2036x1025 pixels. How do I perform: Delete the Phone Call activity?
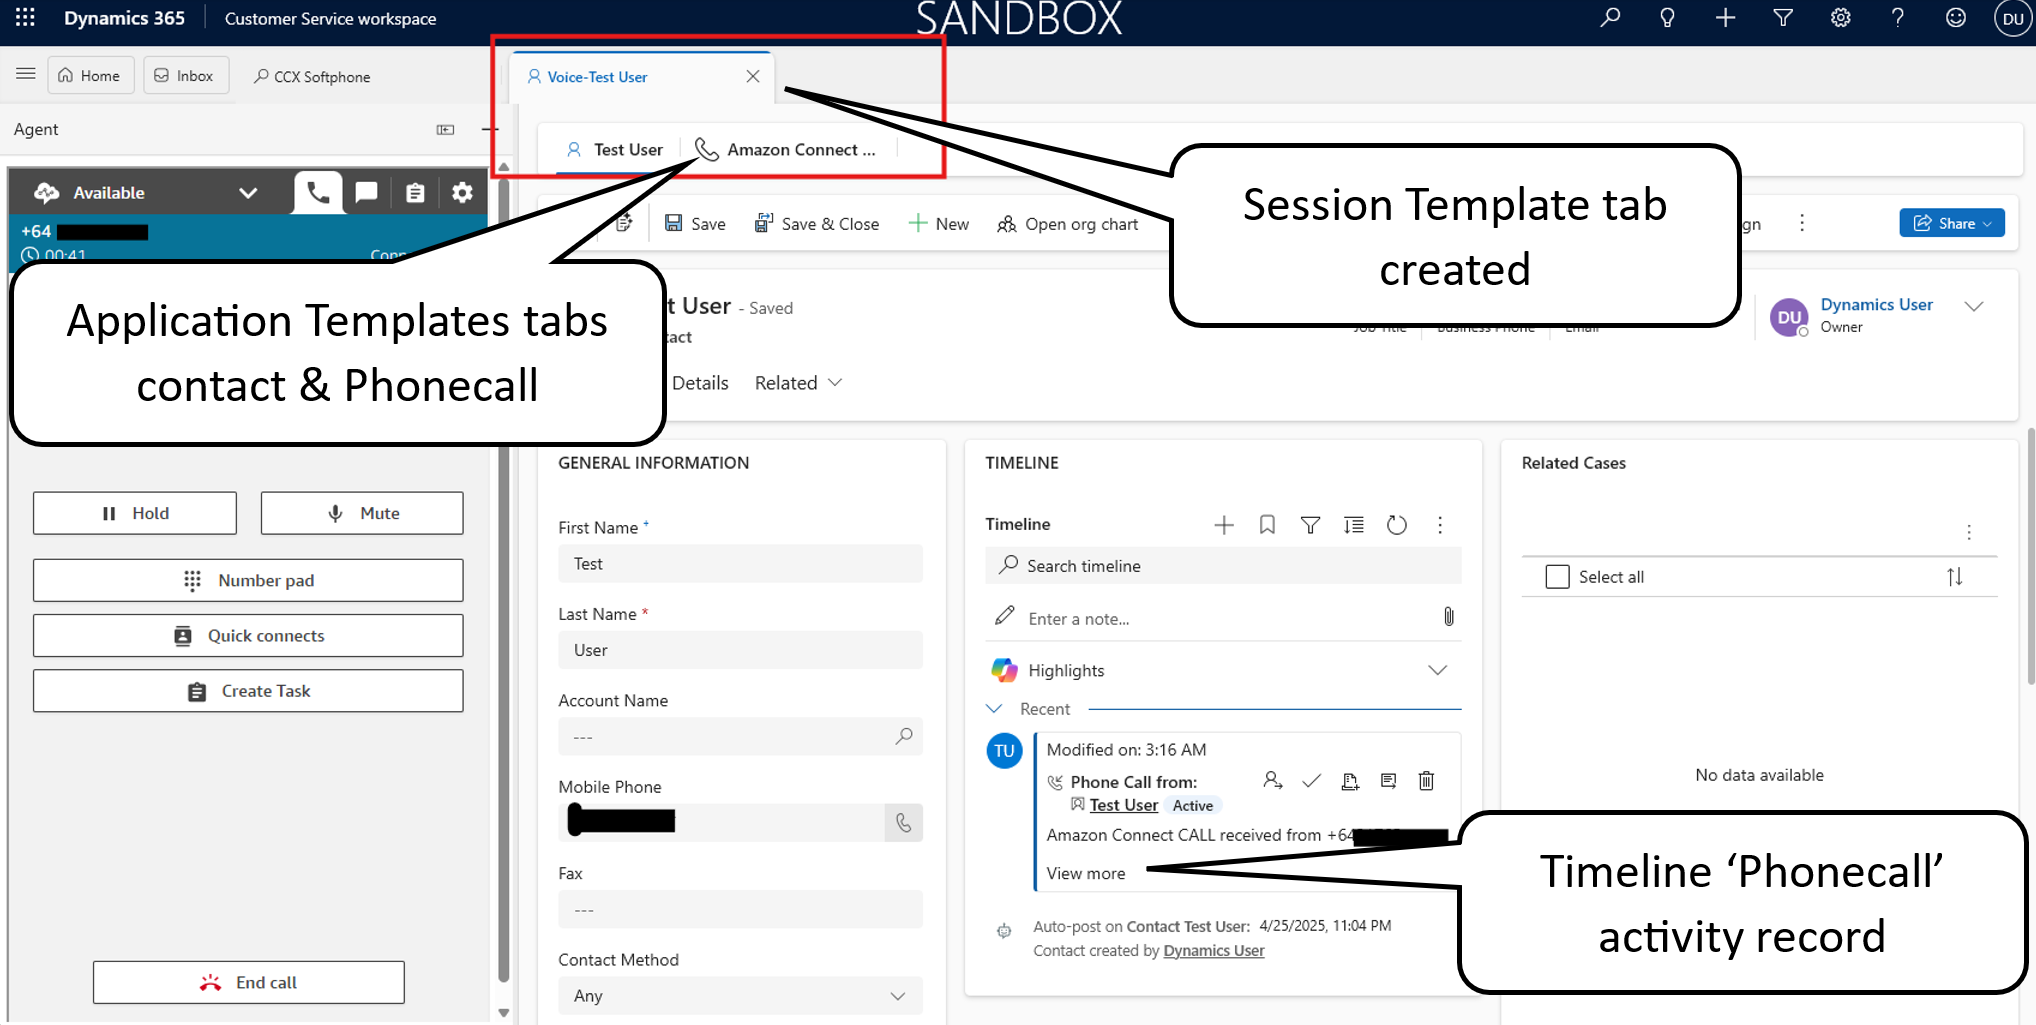pos(1427,781)
